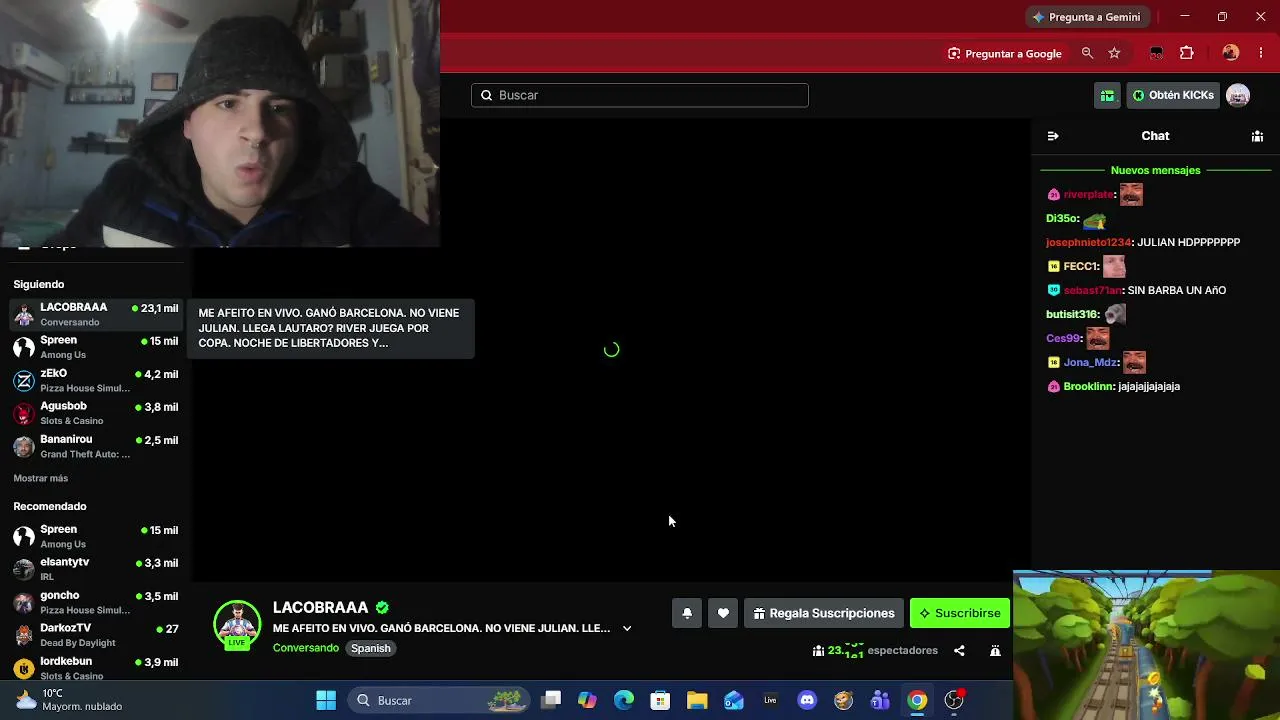Open Spreen's channel under Siguiendo
Screen dimensions: 1280x720
(95, 347)
